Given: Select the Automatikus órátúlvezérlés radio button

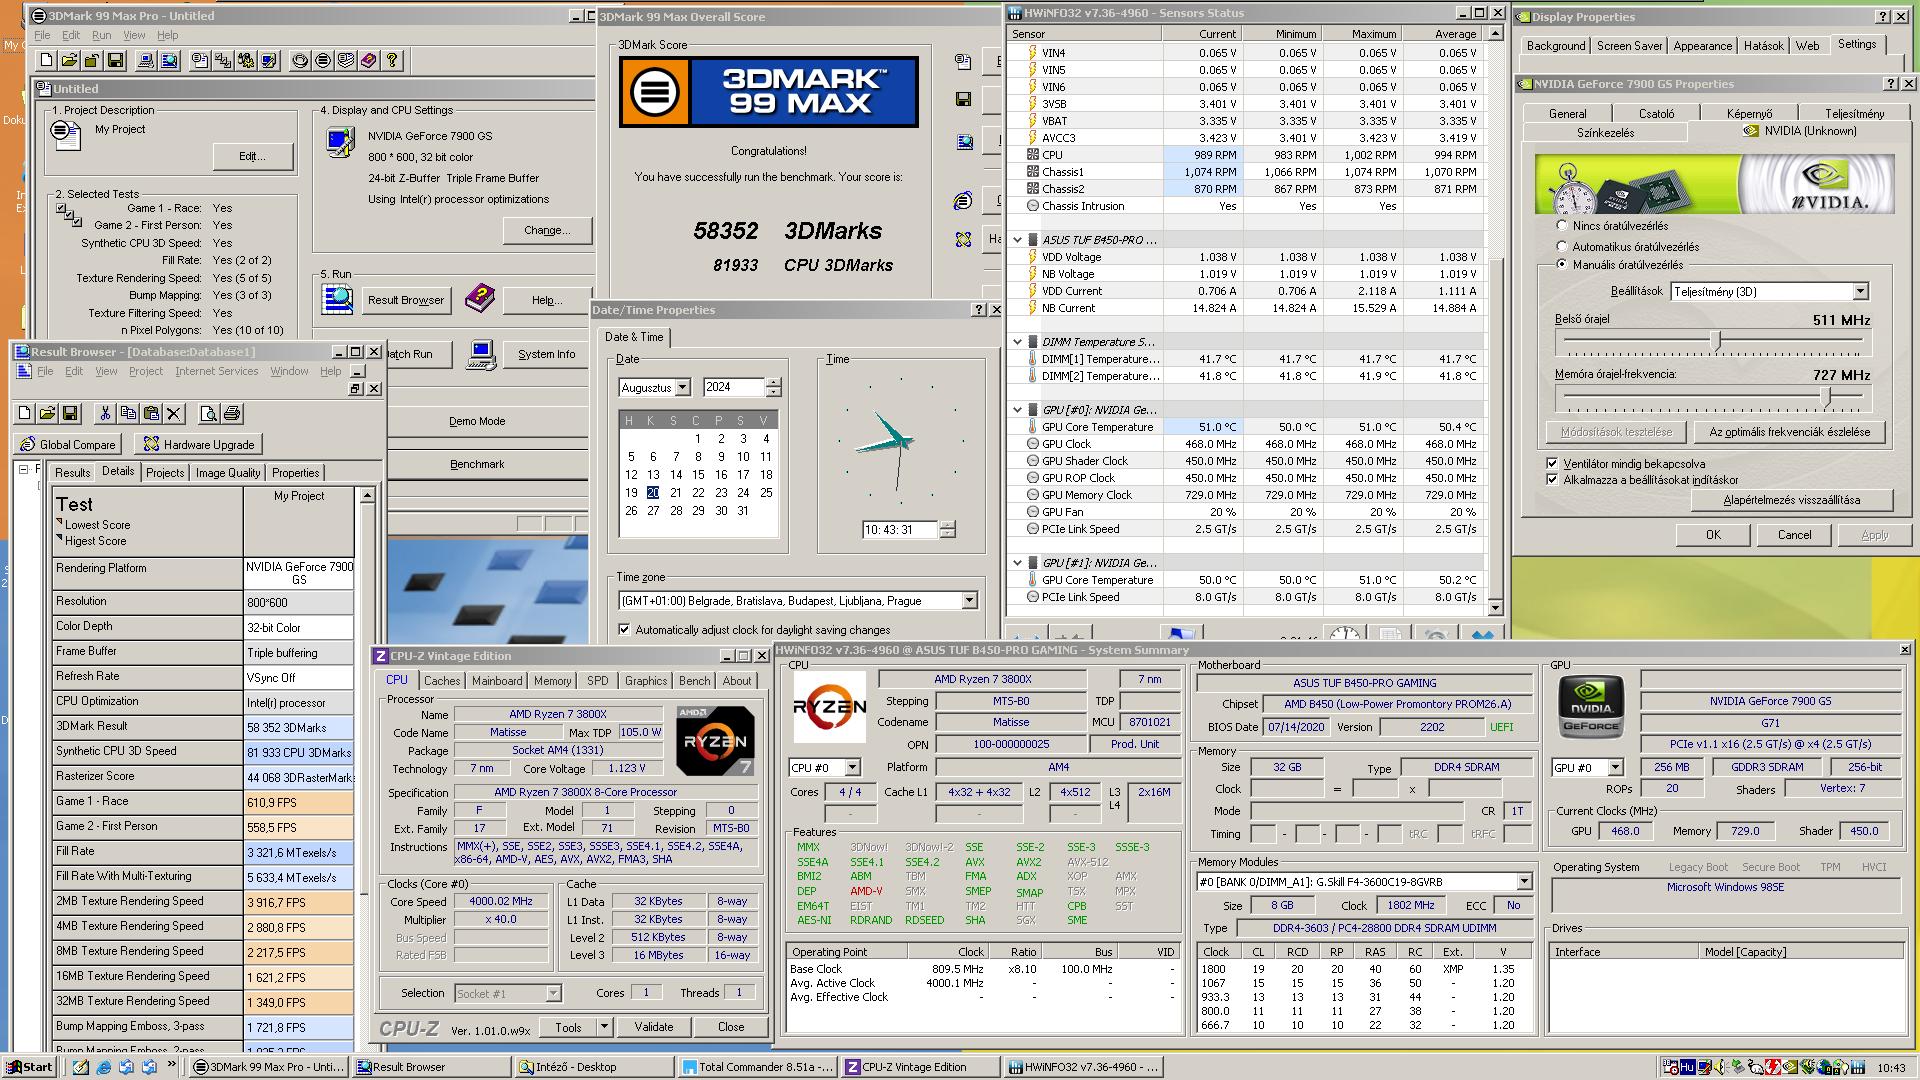Looking at the screenshot, I should [1562, 246].
